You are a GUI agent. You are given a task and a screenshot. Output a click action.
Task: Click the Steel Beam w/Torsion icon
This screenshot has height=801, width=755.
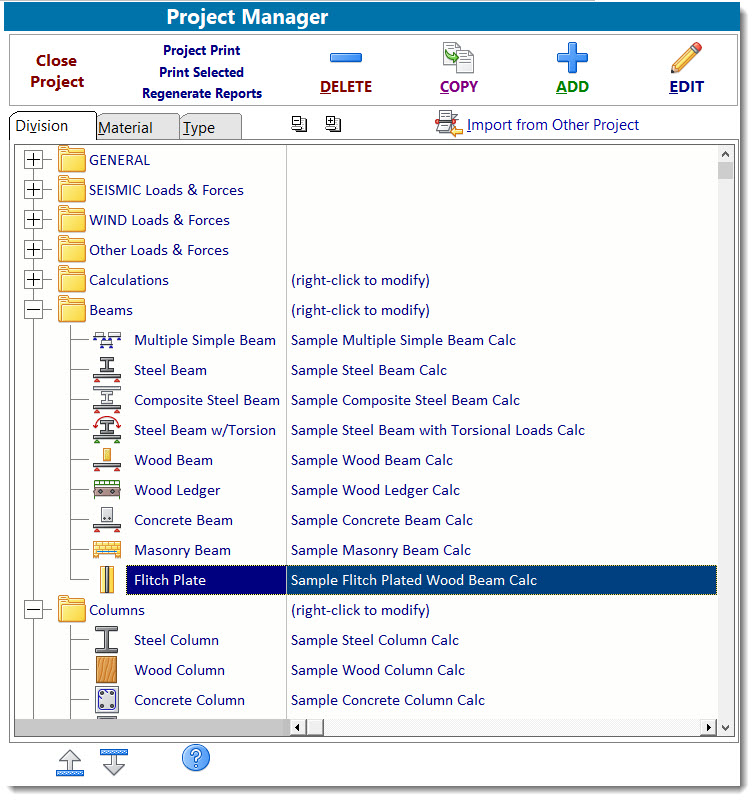(106, 430)
